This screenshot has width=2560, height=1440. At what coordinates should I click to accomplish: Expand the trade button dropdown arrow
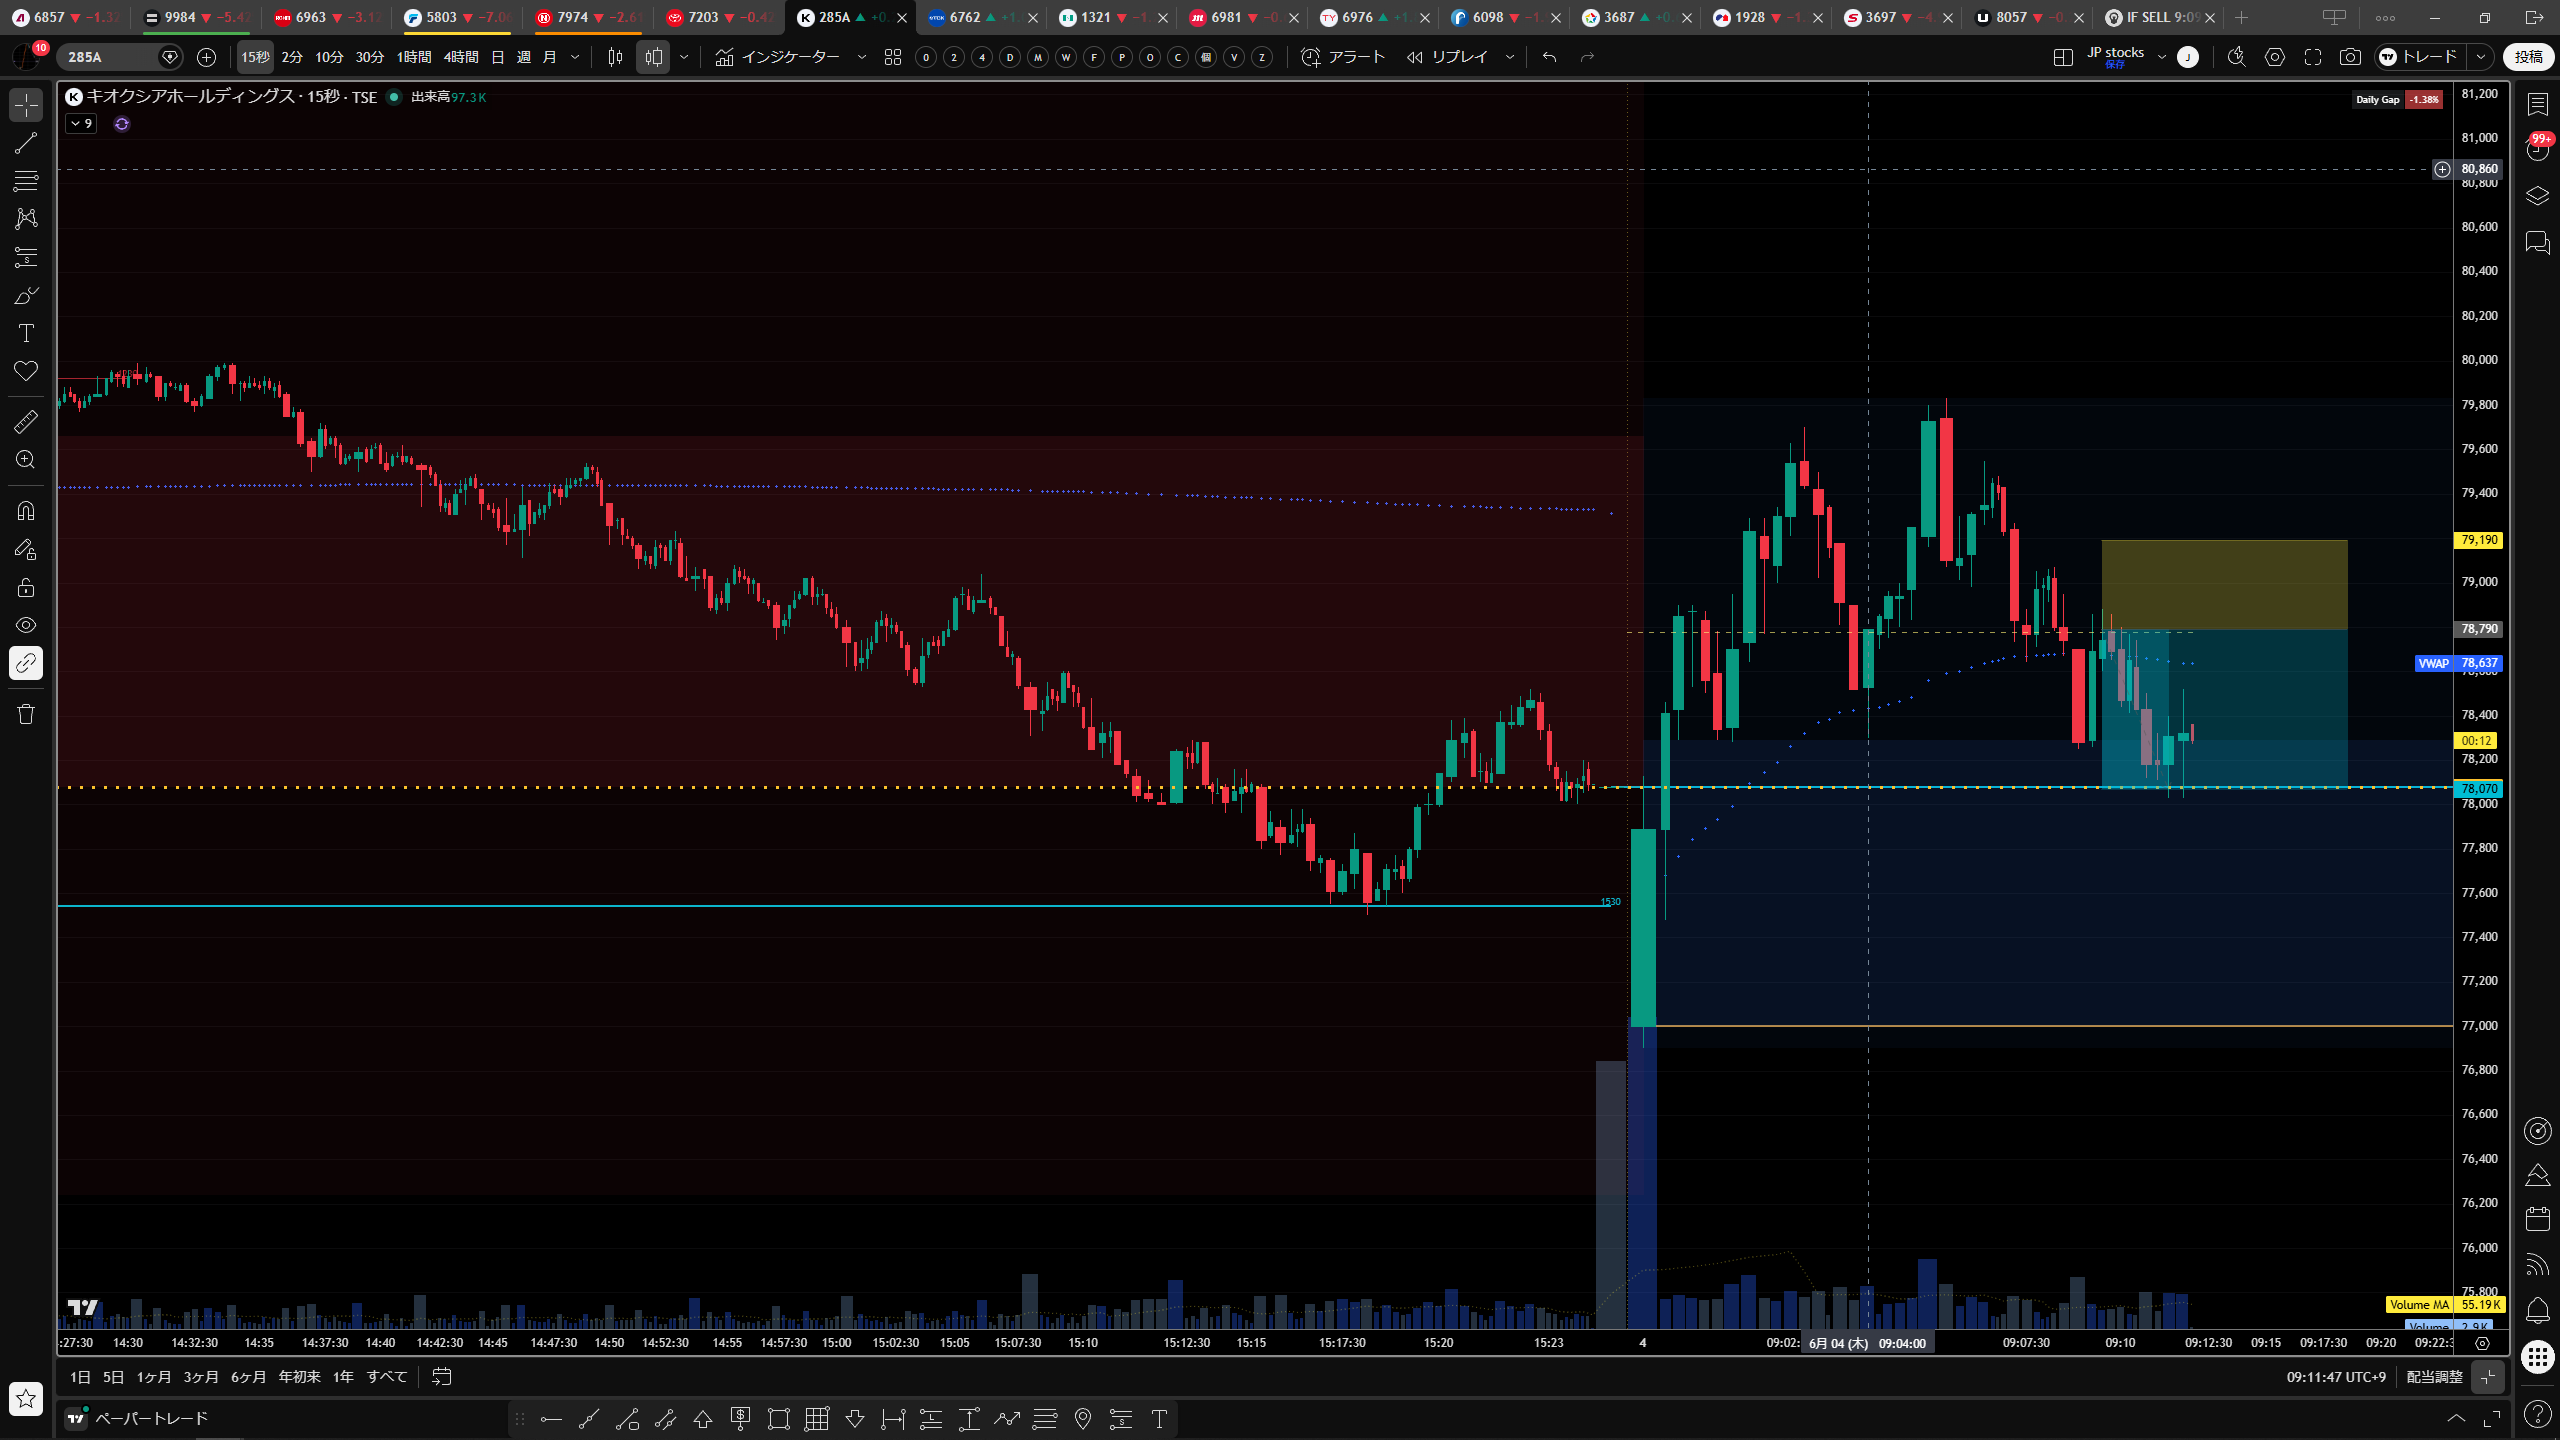pyautogui.click(x=2480, y=57)
